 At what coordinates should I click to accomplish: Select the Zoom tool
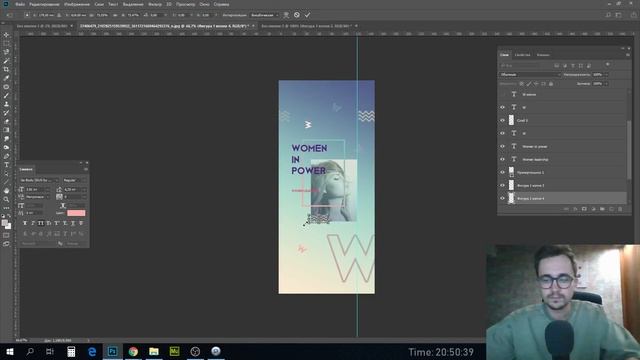point(6,199)
